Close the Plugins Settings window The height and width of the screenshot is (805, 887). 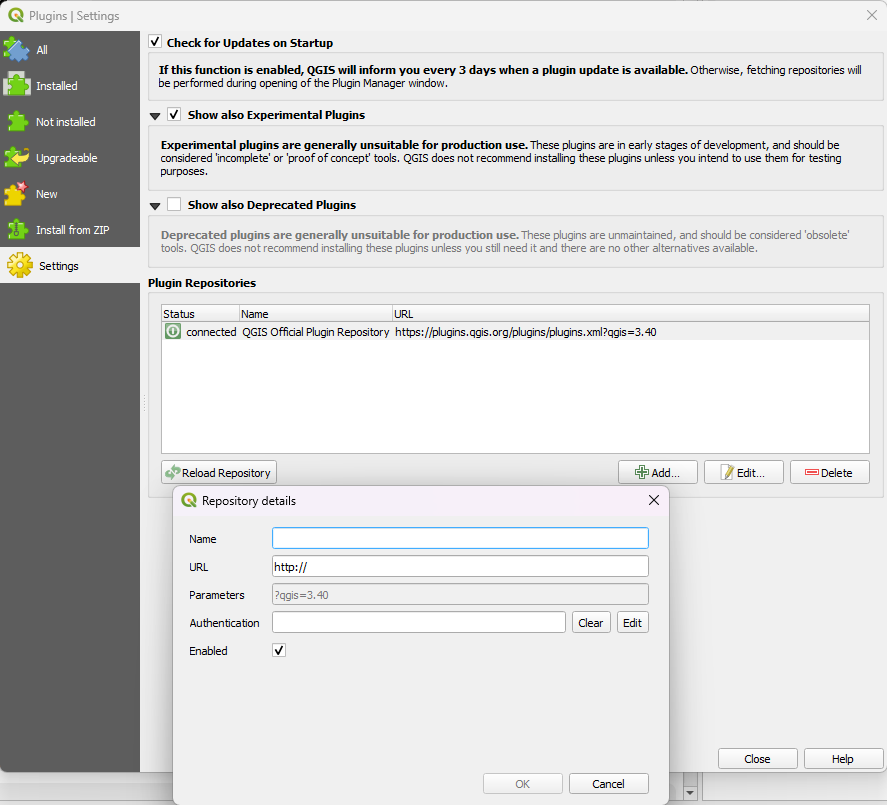pos(872,15)
